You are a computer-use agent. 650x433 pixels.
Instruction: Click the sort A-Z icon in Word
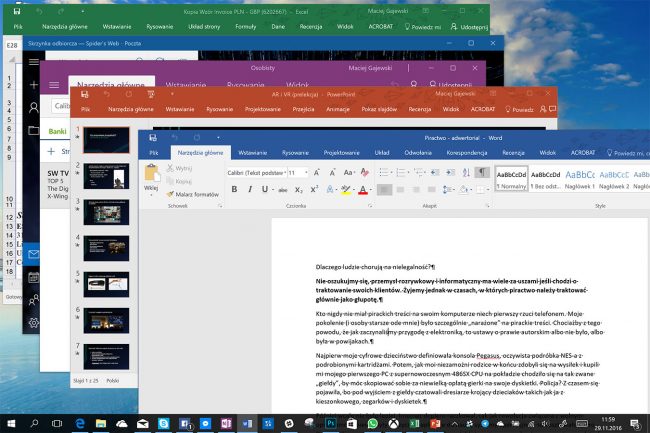click(466, 172)
